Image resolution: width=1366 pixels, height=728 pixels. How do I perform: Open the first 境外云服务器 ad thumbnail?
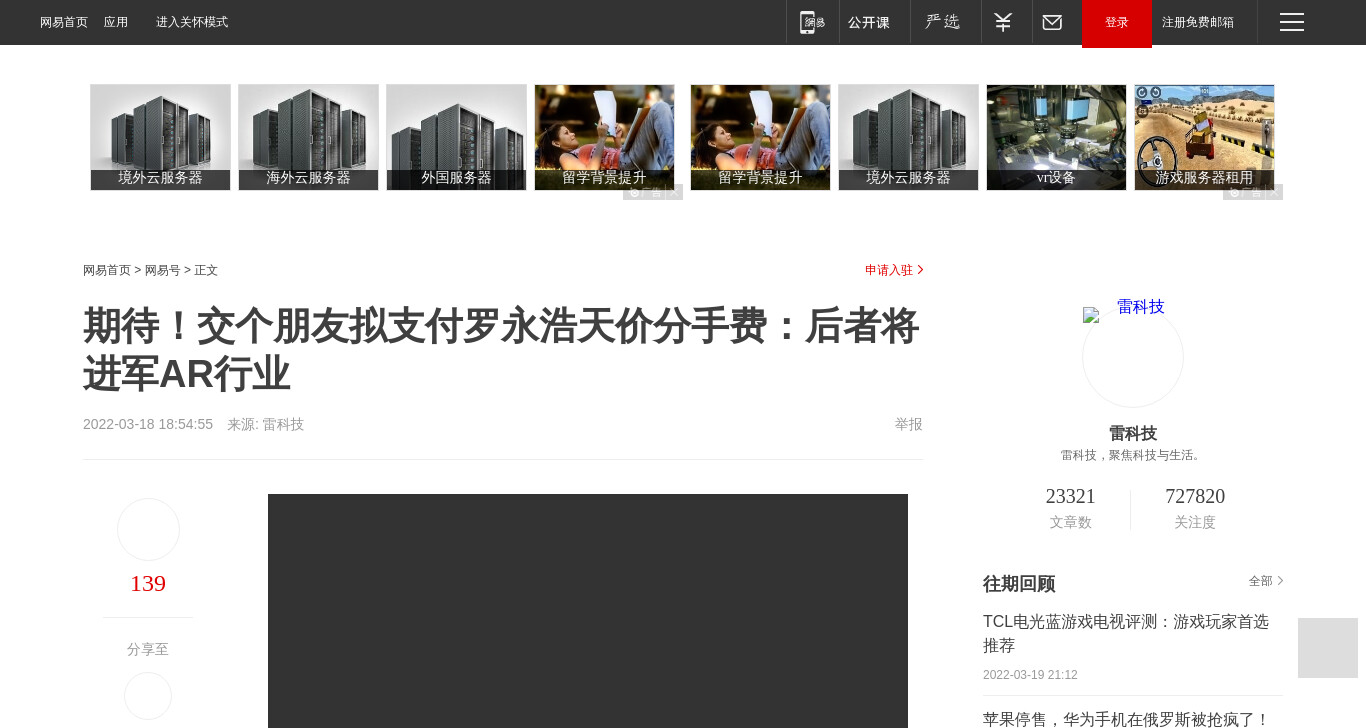click(x=160, y=137)
